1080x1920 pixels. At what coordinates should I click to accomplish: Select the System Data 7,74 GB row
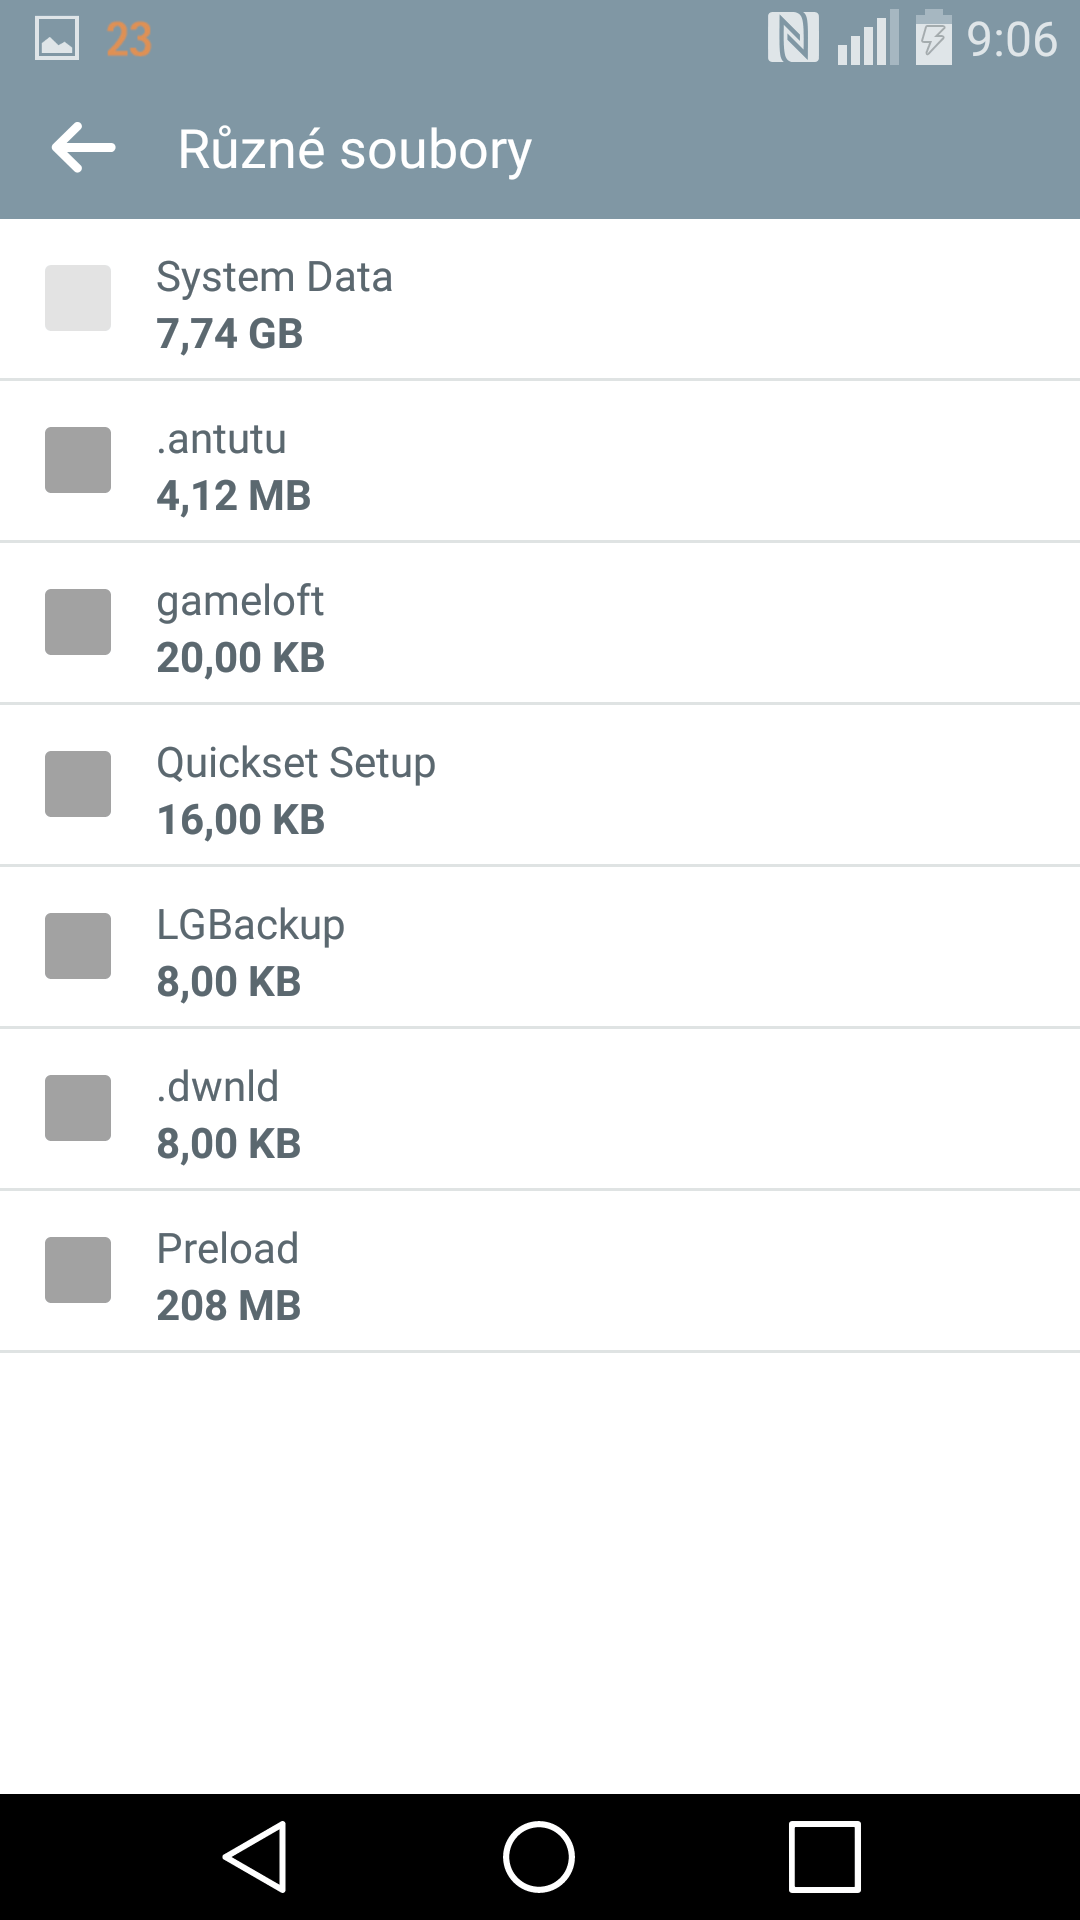click(540, 300)
